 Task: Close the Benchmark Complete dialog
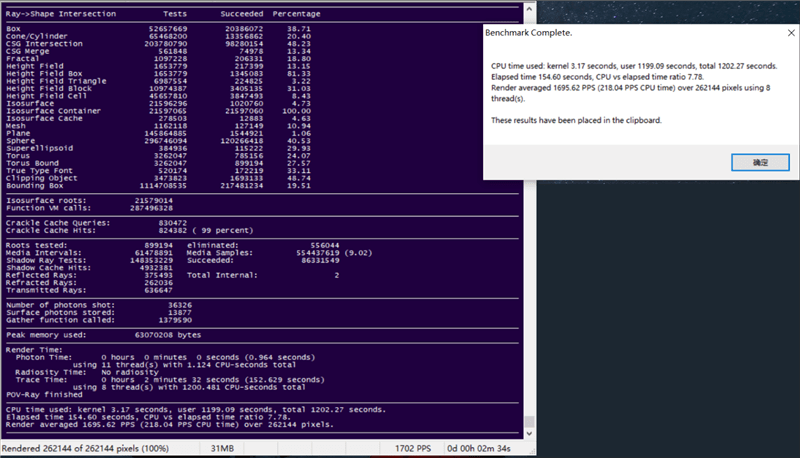(x=791, y=33)
